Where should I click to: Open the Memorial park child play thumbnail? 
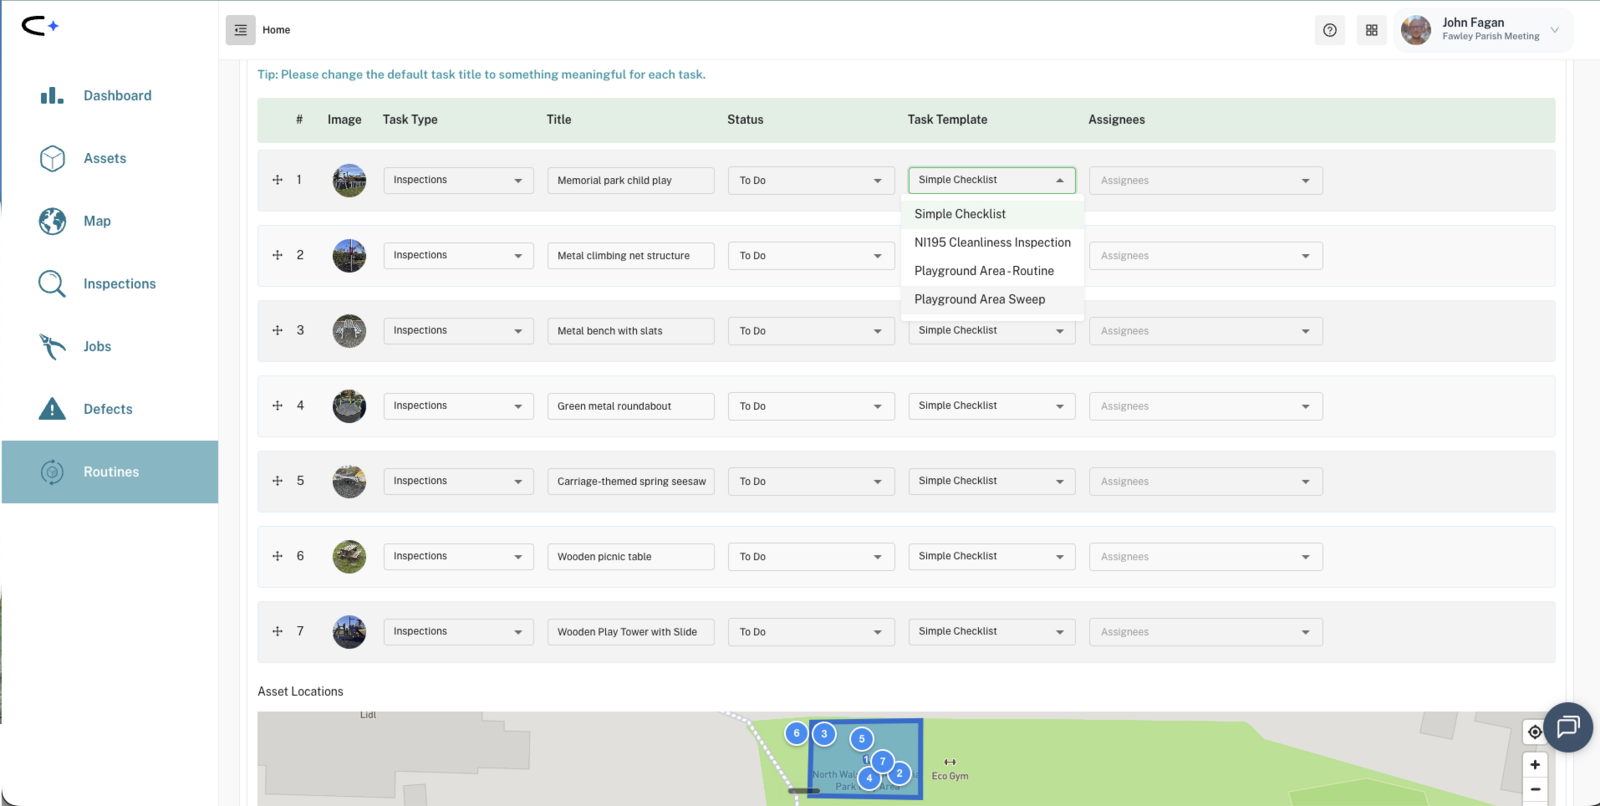click(349, 180)
